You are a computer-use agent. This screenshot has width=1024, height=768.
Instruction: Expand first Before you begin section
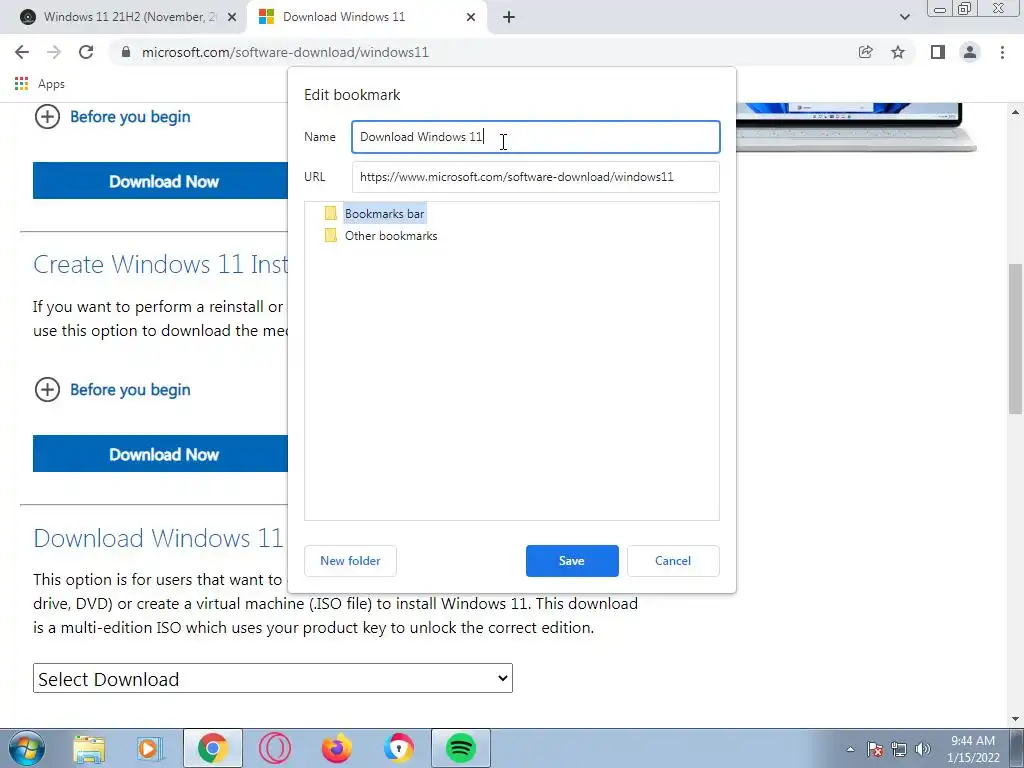click(x=112, y=117)
